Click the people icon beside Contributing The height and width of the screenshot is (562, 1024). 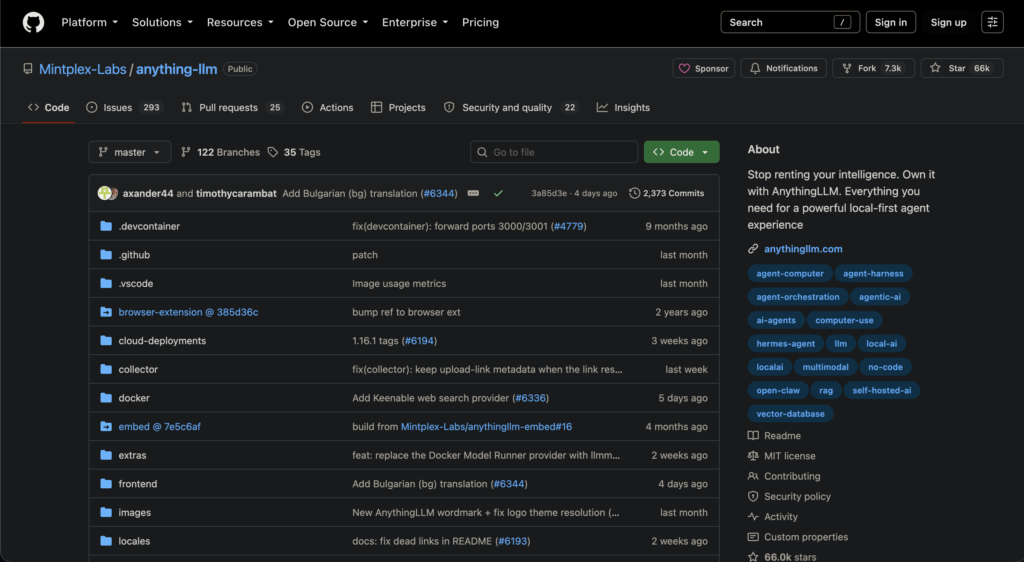[x=753, y=476]
